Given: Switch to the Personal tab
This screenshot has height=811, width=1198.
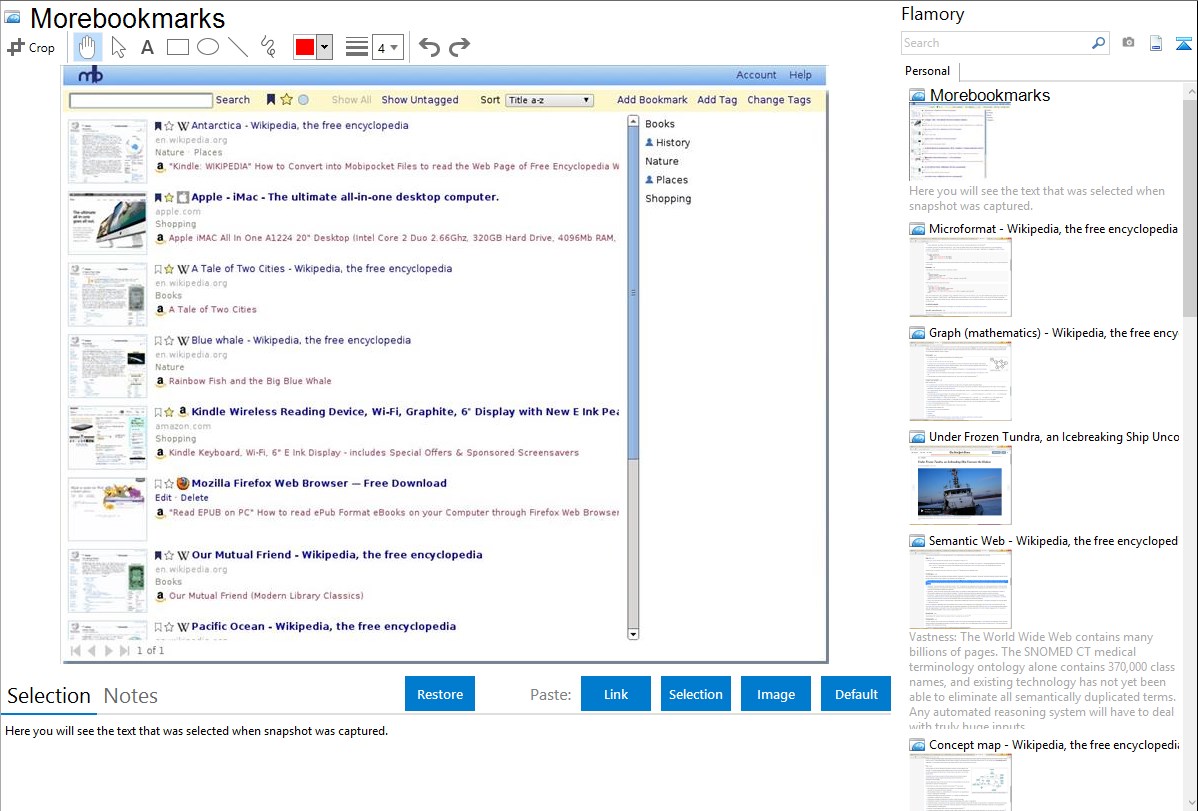Looking at the screenshot, I should click(928, 71).
